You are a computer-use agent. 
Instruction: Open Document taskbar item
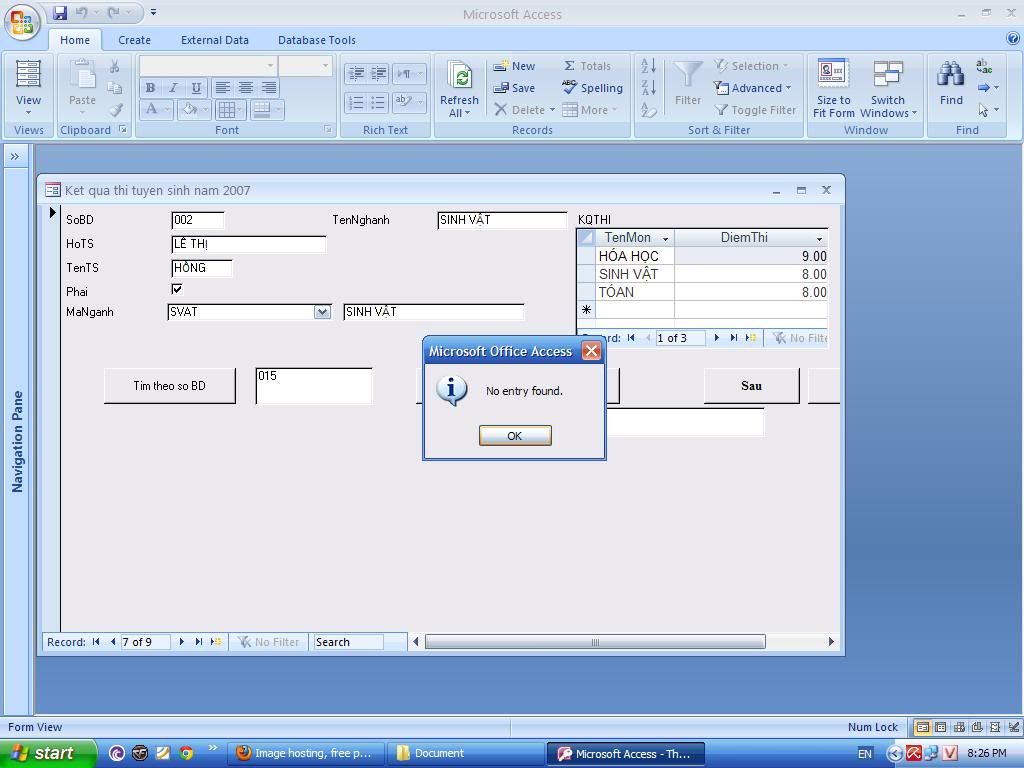[466, 753]
